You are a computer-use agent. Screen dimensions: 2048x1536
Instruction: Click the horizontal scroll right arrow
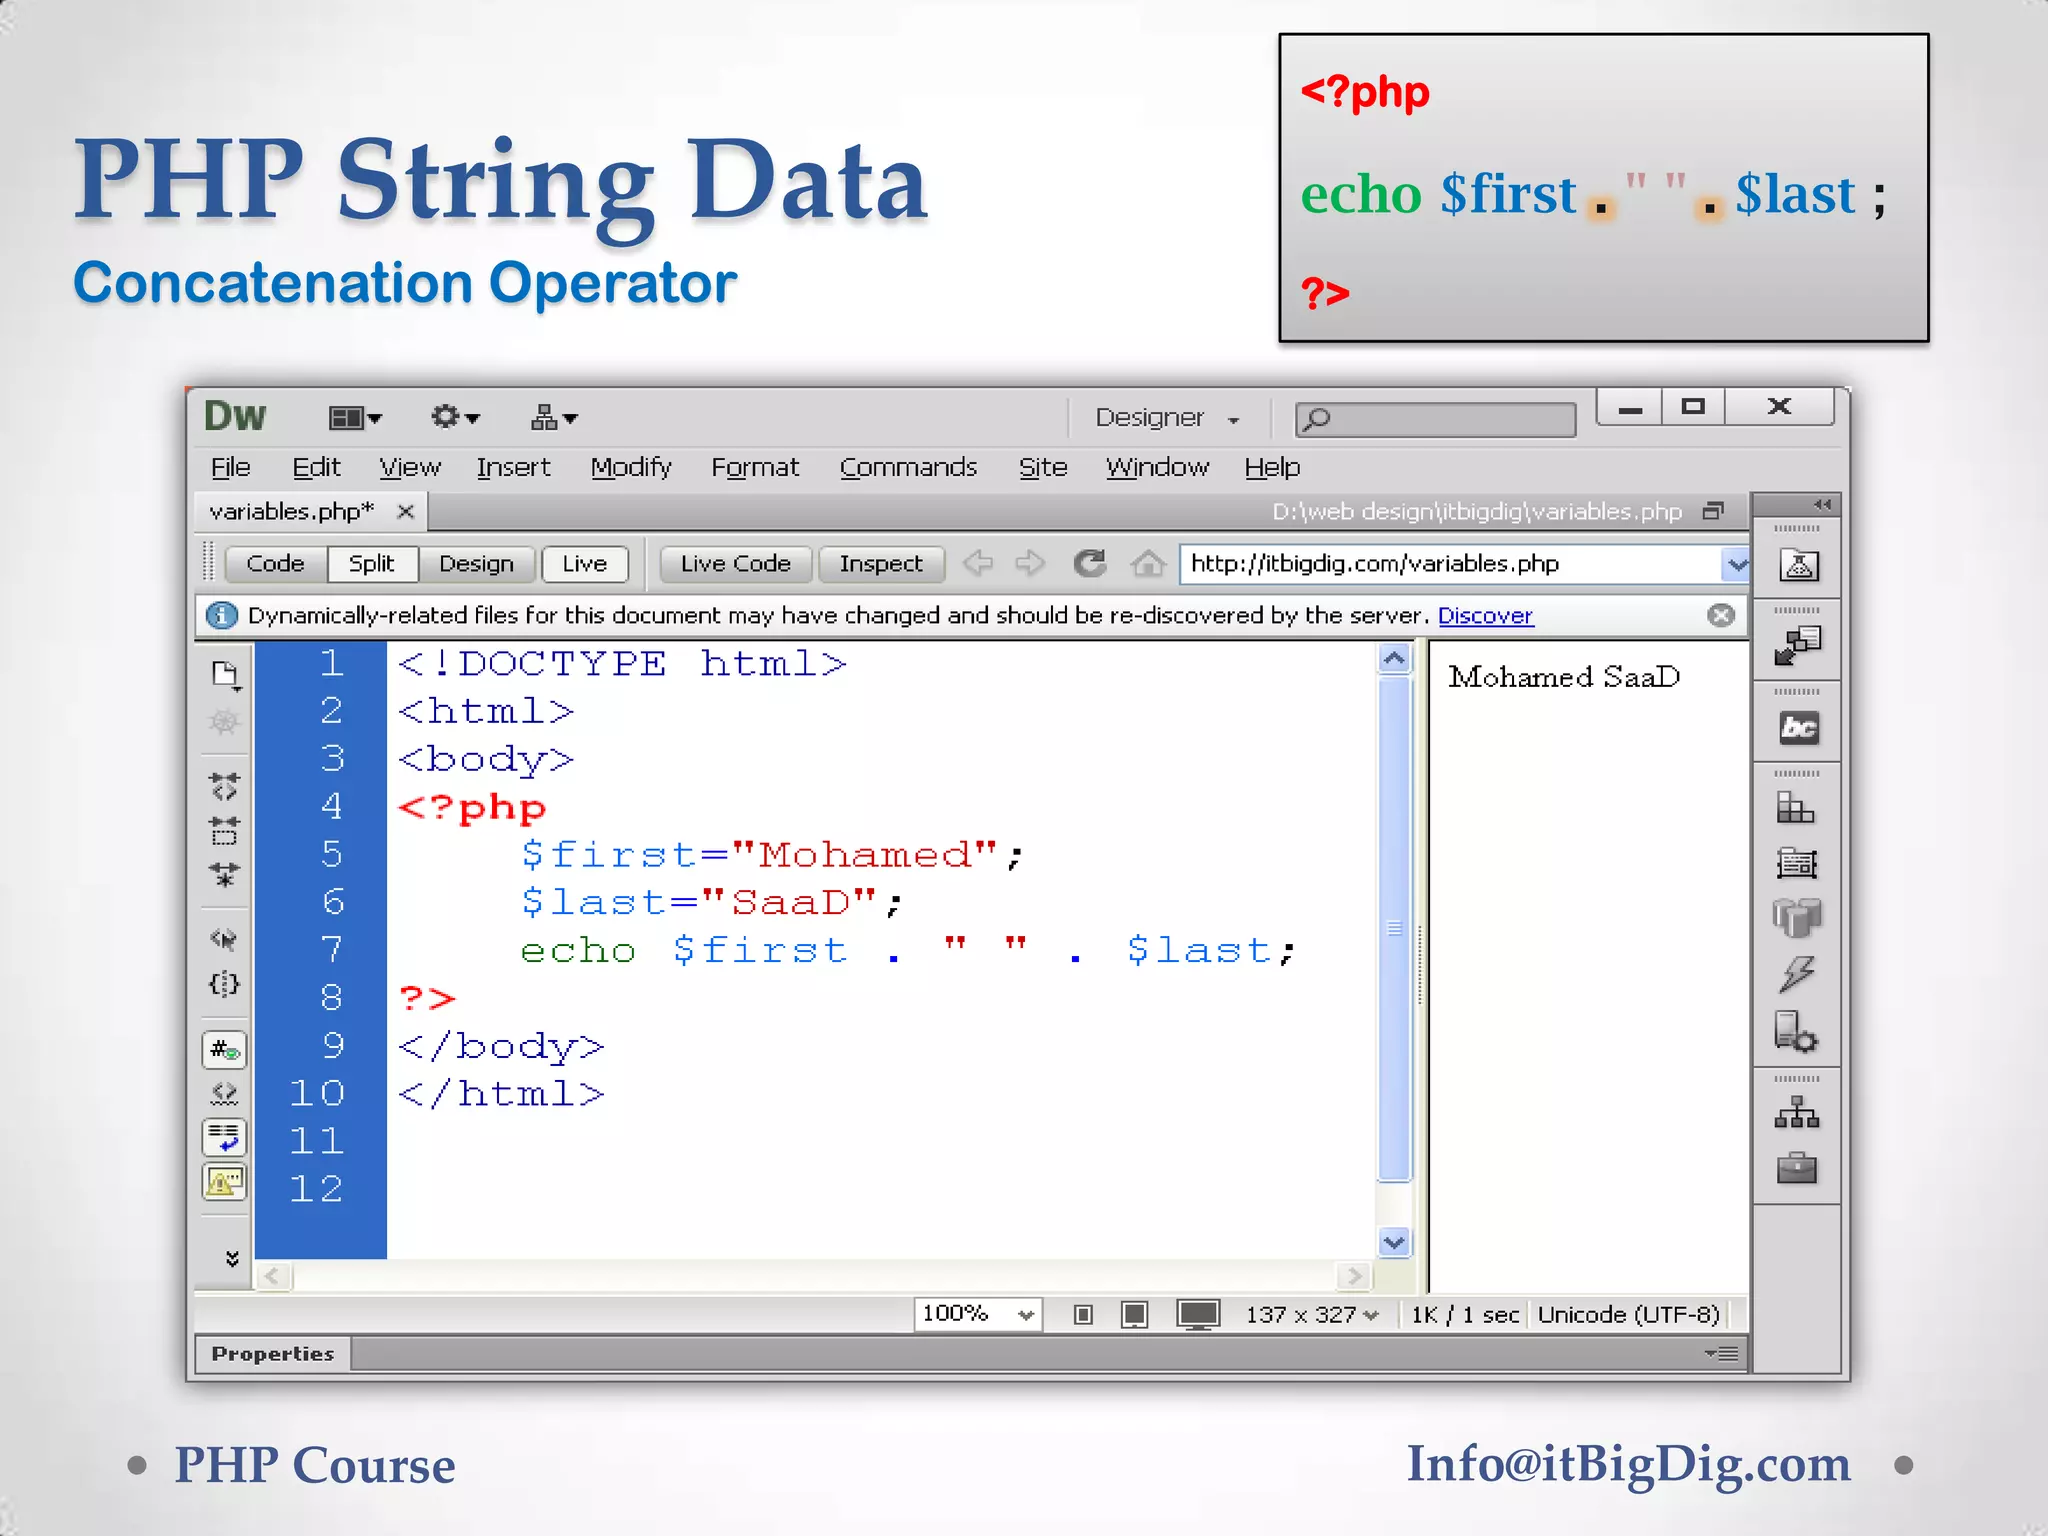(x=1355, y=1276)
